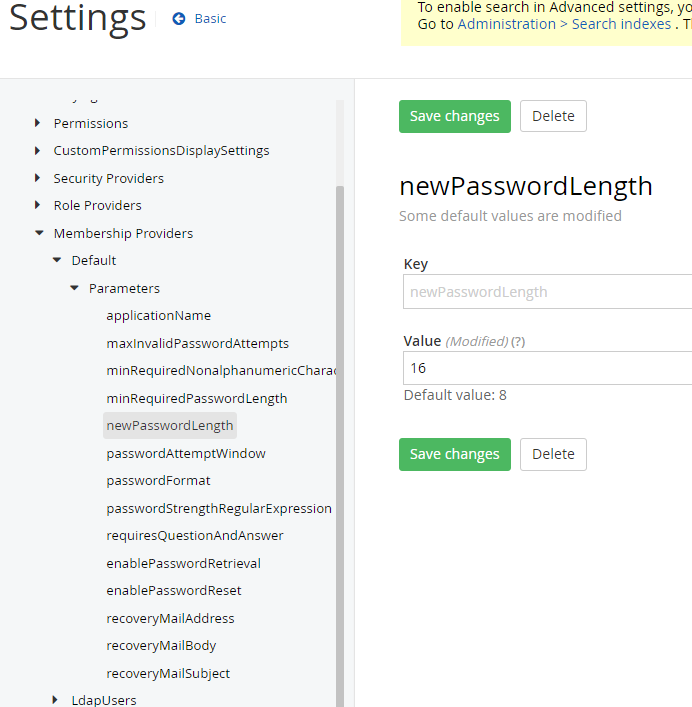Click the tree panel scrollbar thumb

coord(340,446)
